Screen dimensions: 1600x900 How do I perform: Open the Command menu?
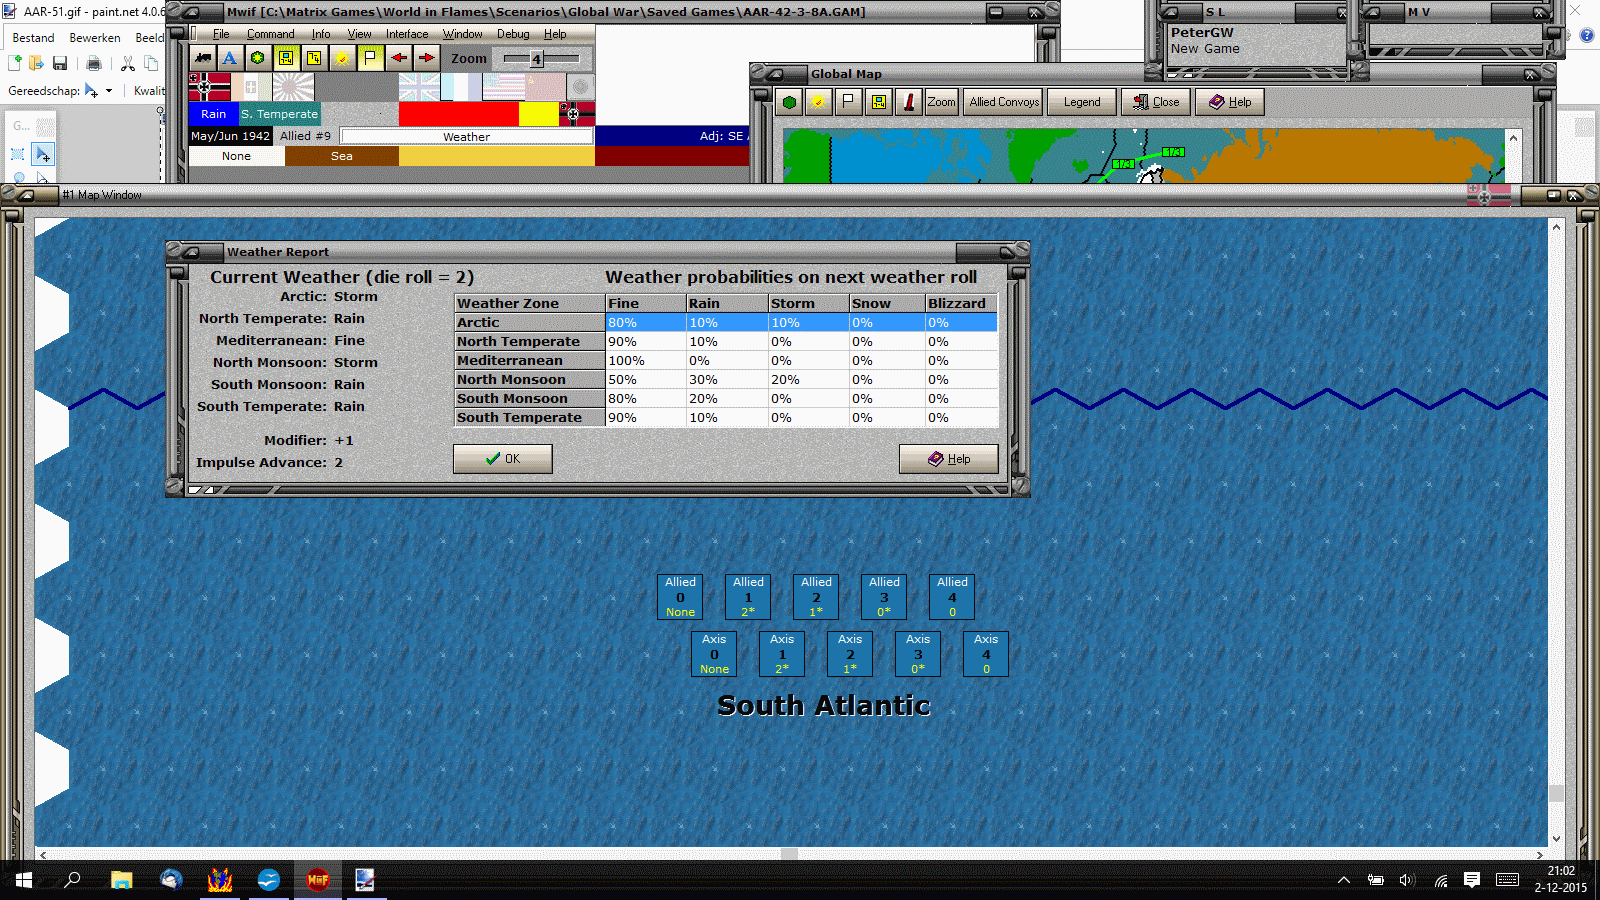(271, 34)
